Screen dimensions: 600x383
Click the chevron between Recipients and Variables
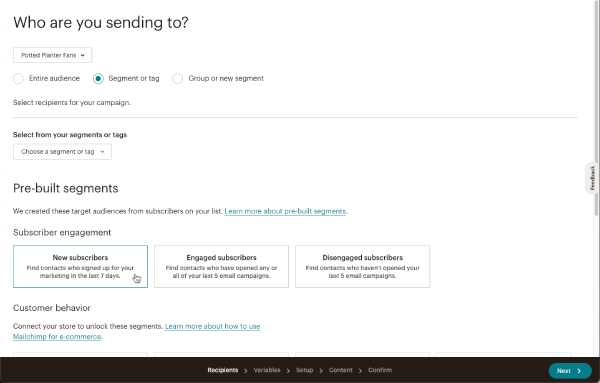pyautogui.click(x=246, y=370)
